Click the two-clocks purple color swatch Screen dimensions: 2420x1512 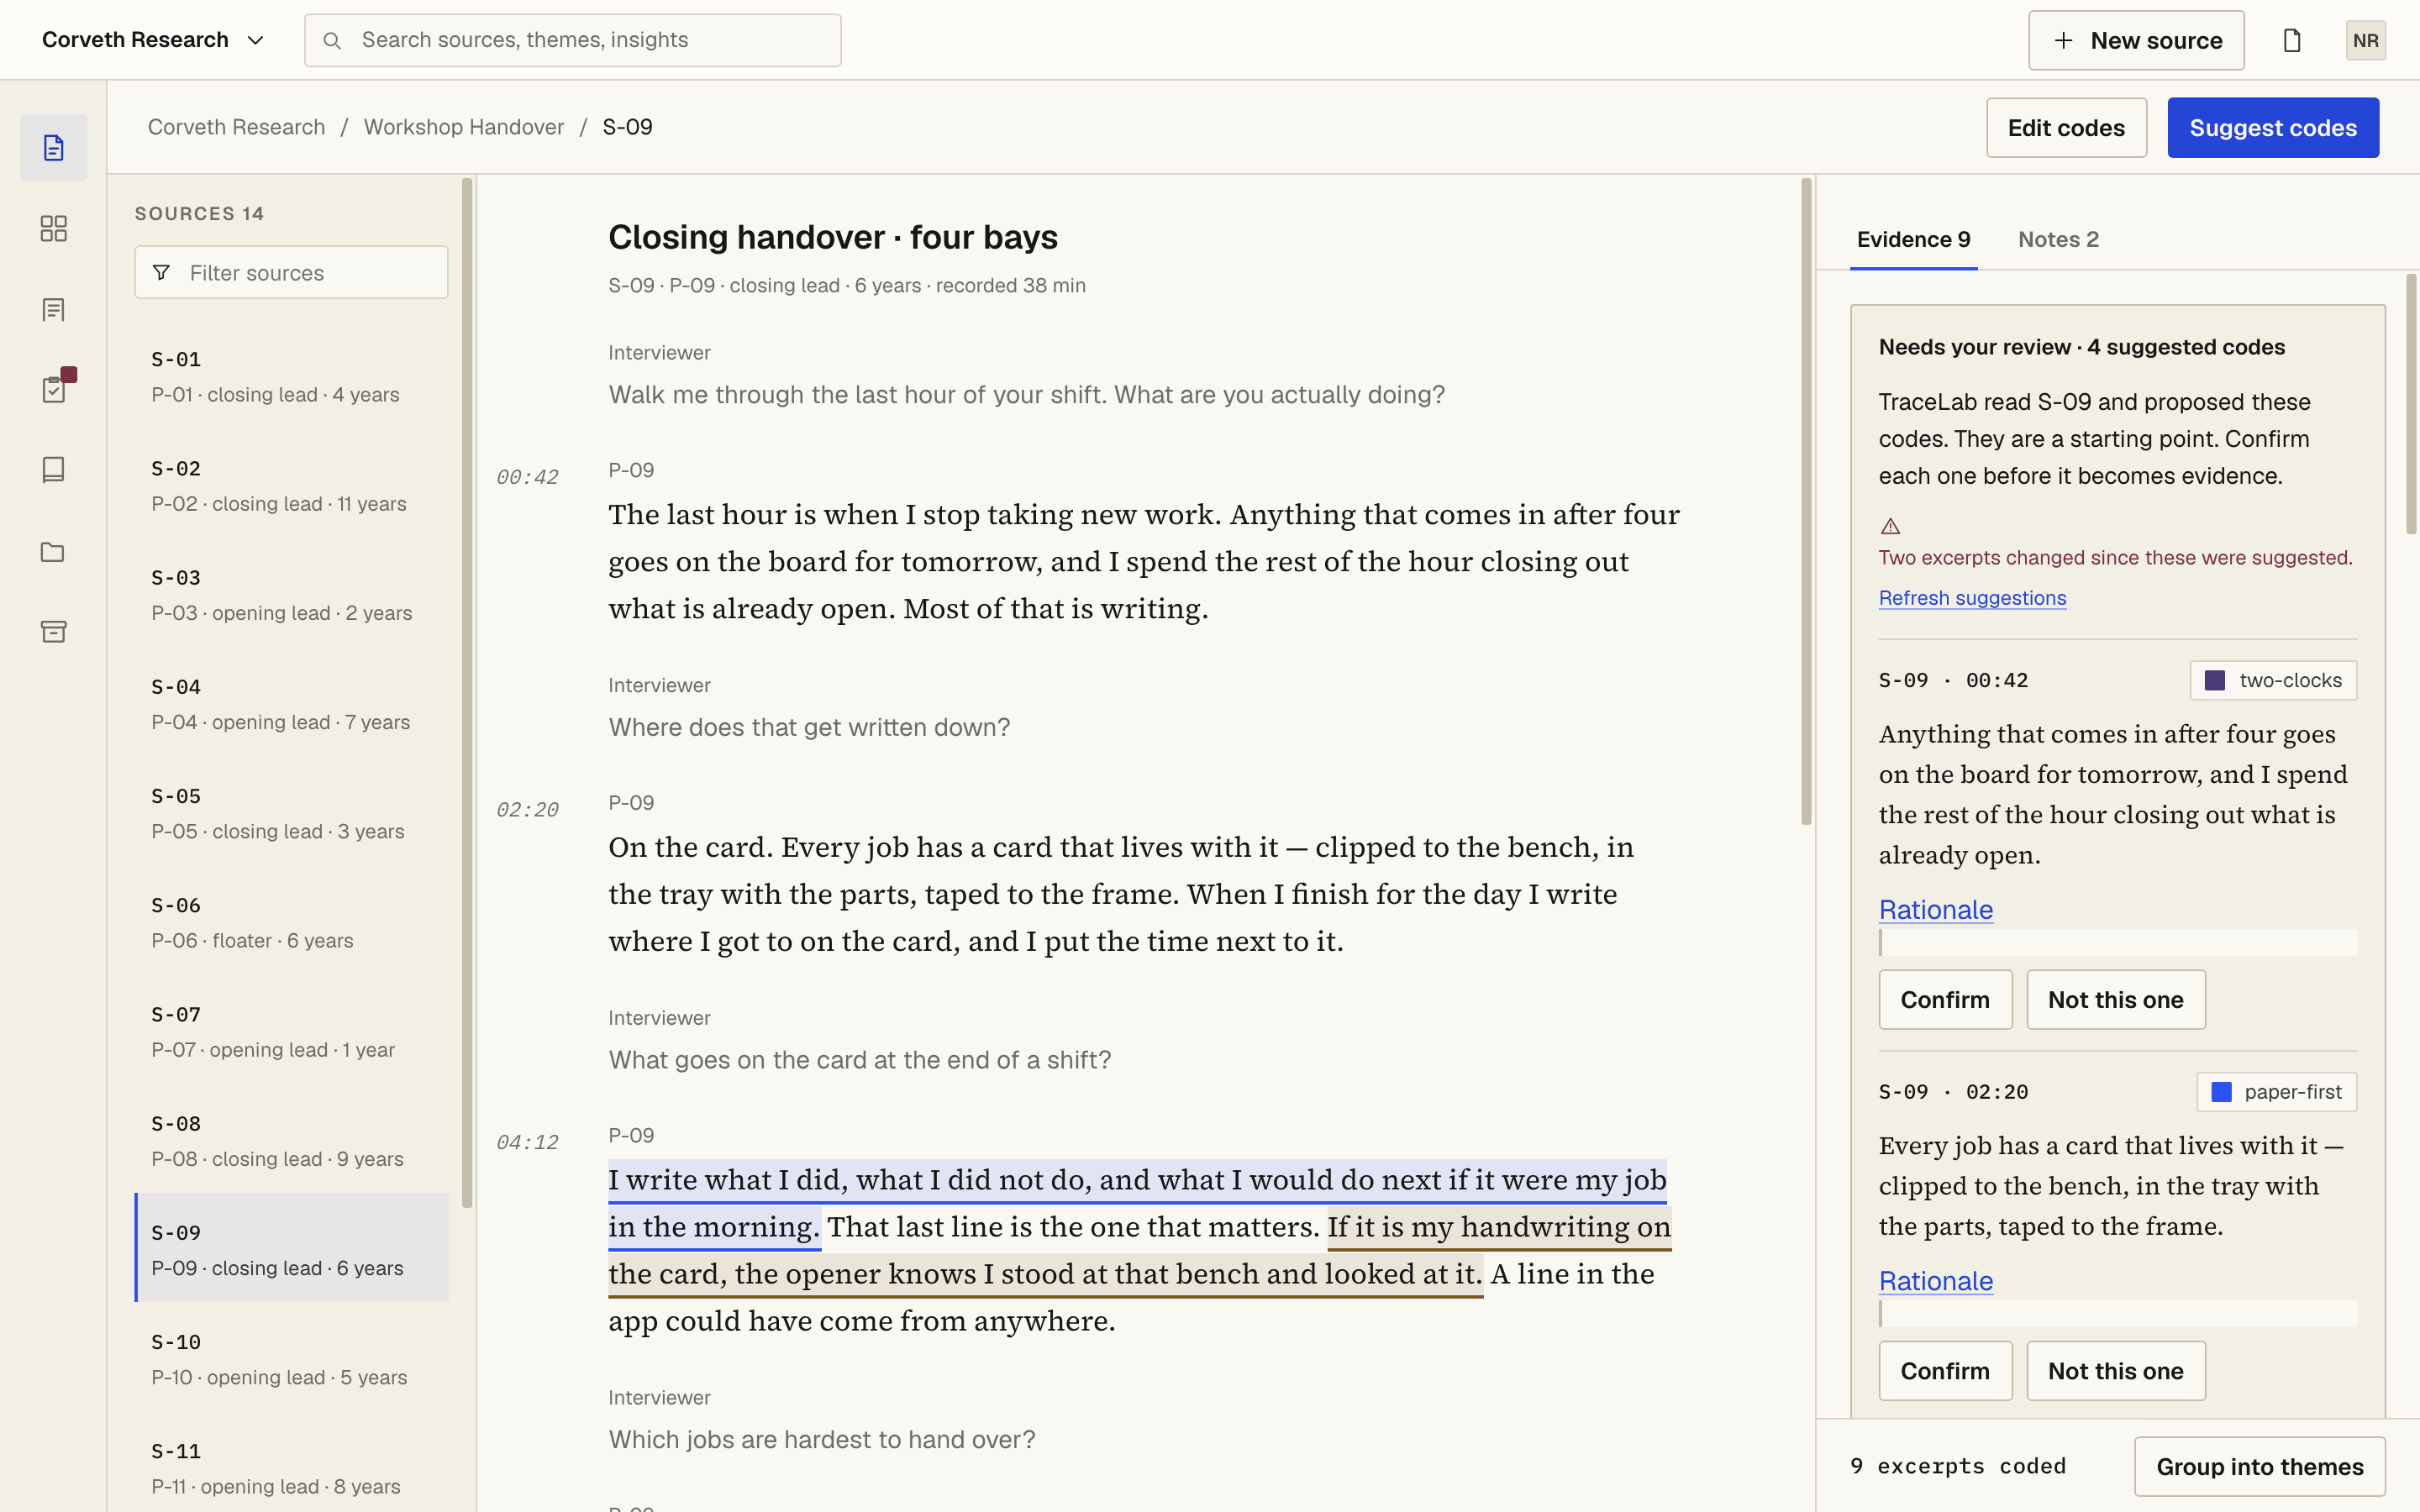pyautogui.click(x=2215, y=680)
